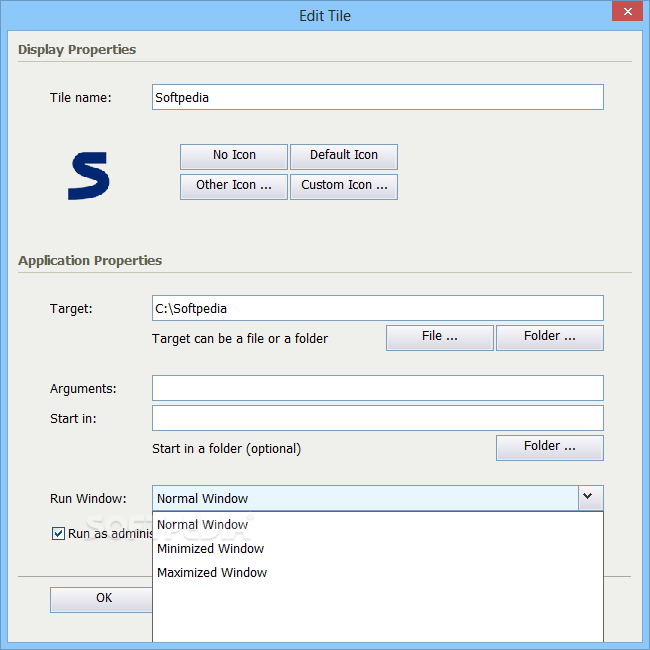Viewport: 650px width, 650px height.
Task: Click the 'Run Window:' label
Action: (88, 498)
